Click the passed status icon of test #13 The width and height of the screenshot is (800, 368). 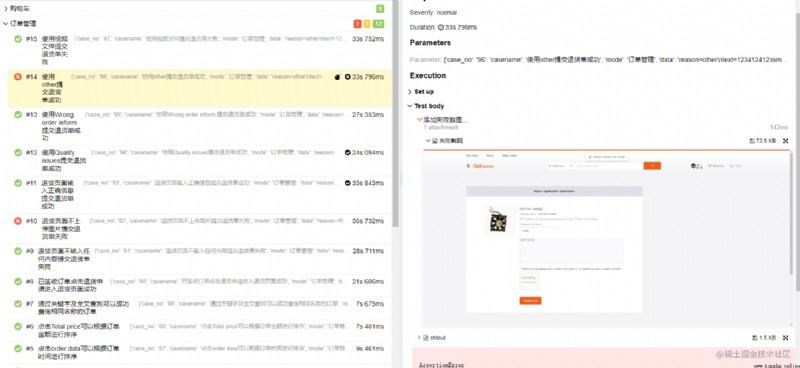18,115
